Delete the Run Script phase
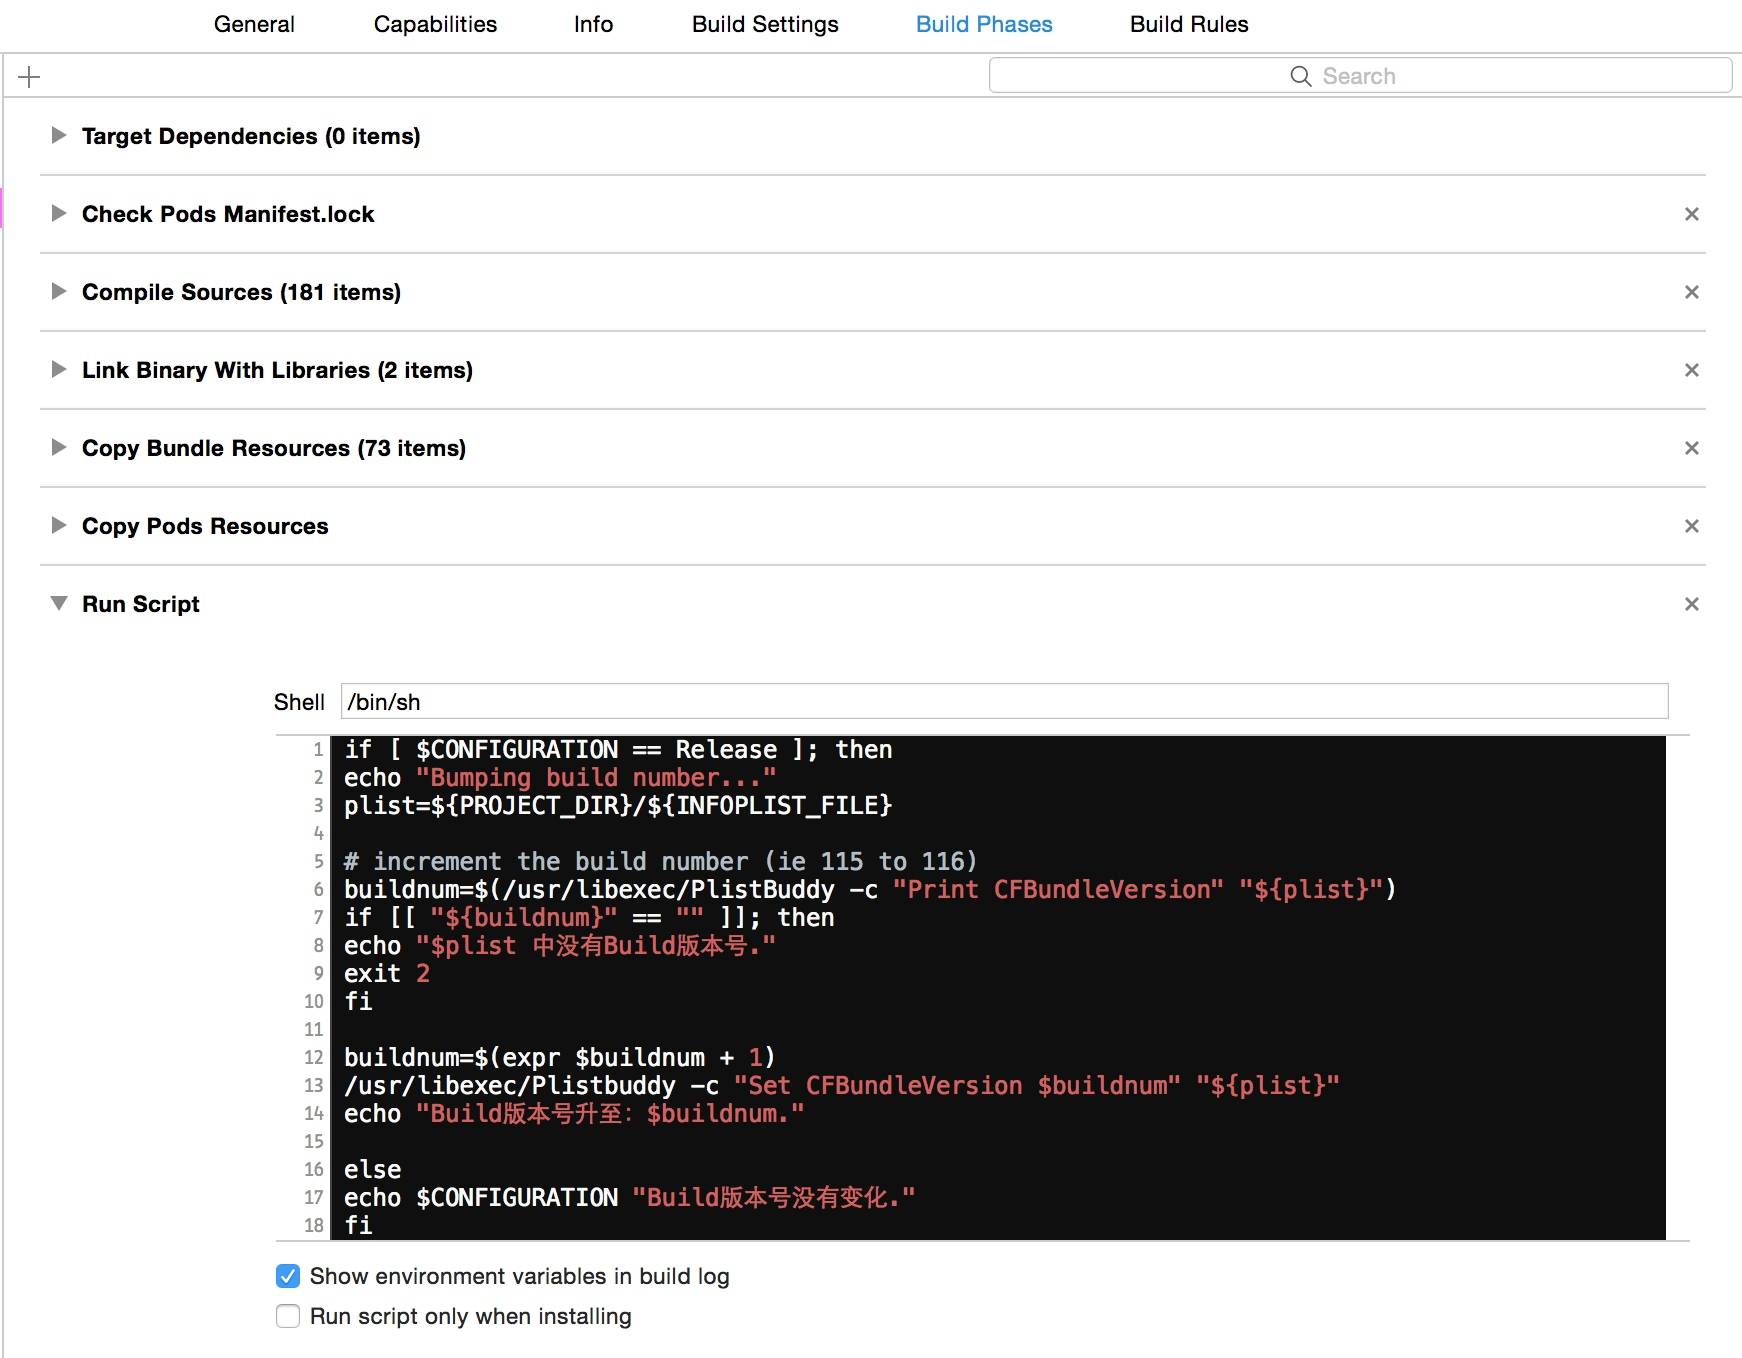Viewport: 1742px width, 1358px height. coord(1691,604)
